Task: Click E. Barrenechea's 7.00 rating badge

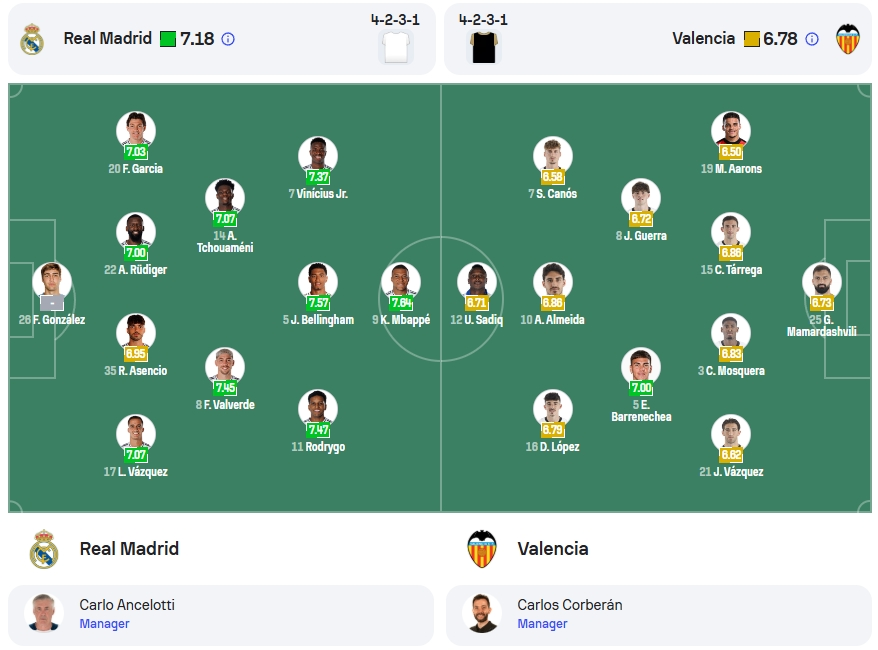Action: pos(641,387)
